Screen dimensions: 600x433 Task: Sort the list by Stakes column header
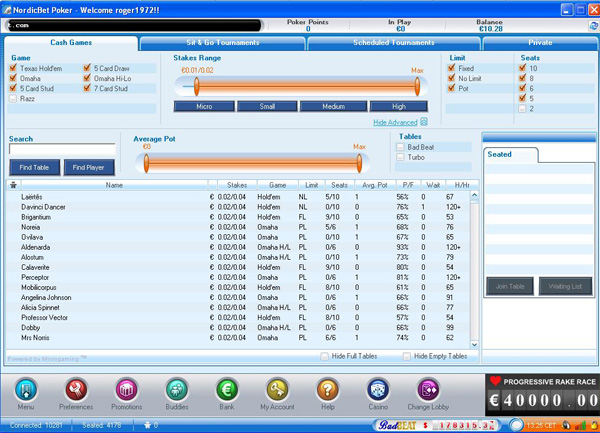point(237,185)
